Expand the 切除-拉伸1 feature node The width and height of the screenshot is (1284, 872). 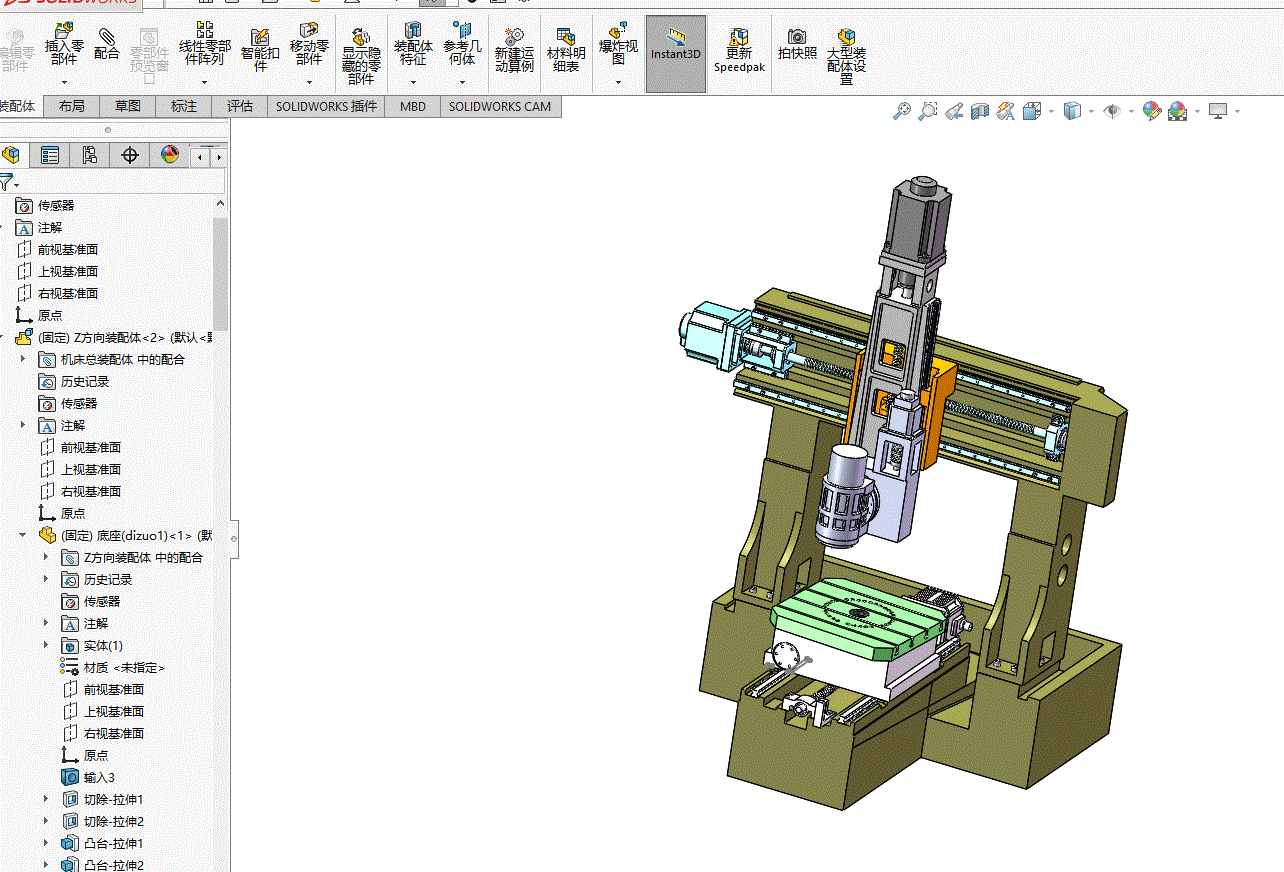(x=46, y=799)
